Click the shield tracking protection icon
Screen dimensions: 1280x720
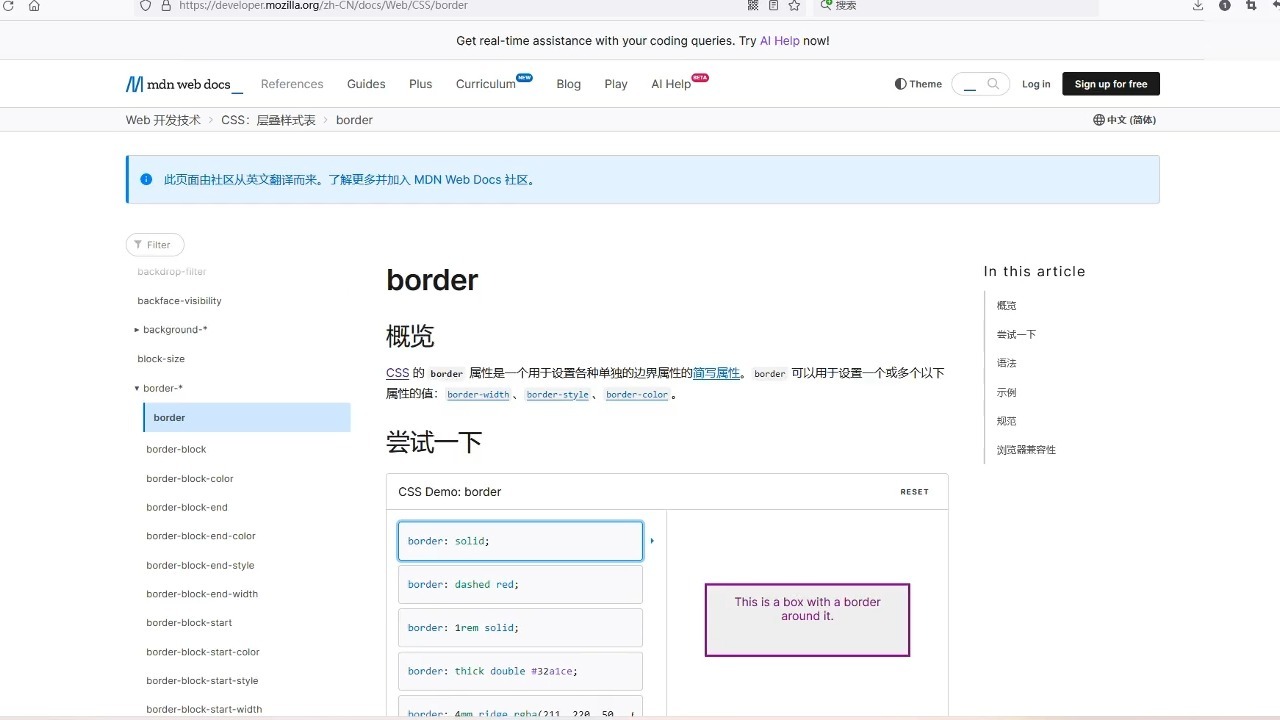click(x=146, y=6)
